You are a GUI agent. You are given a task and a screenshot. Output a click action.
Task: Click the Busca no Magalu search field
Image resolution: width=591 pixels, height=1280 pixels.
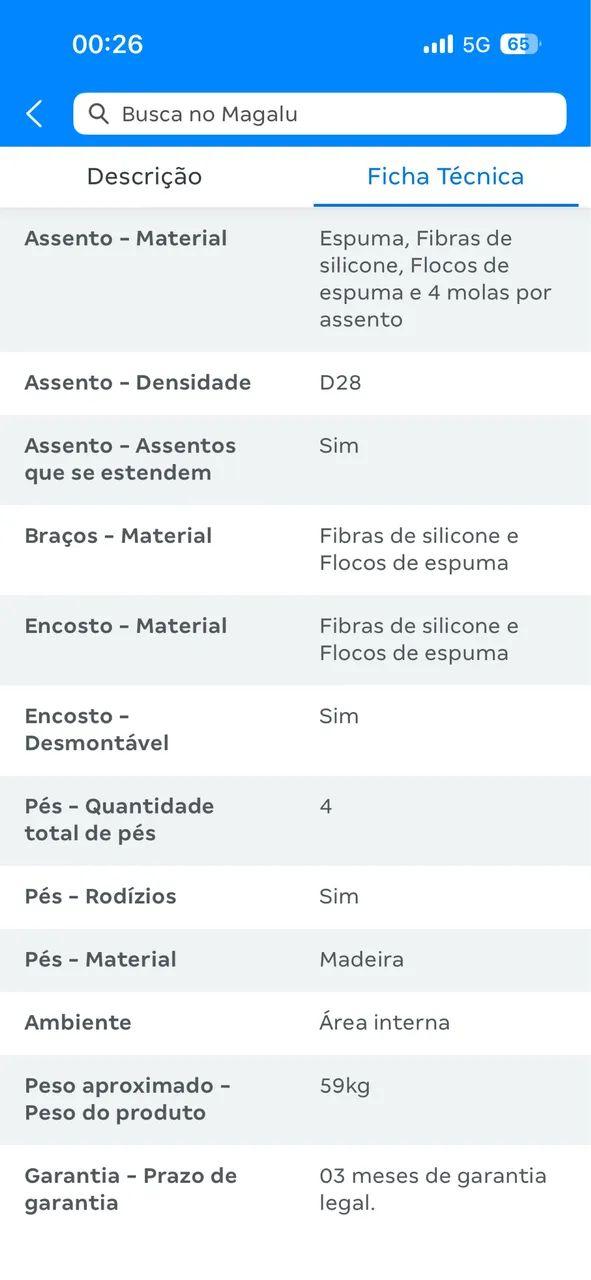(x=320, y=113)
